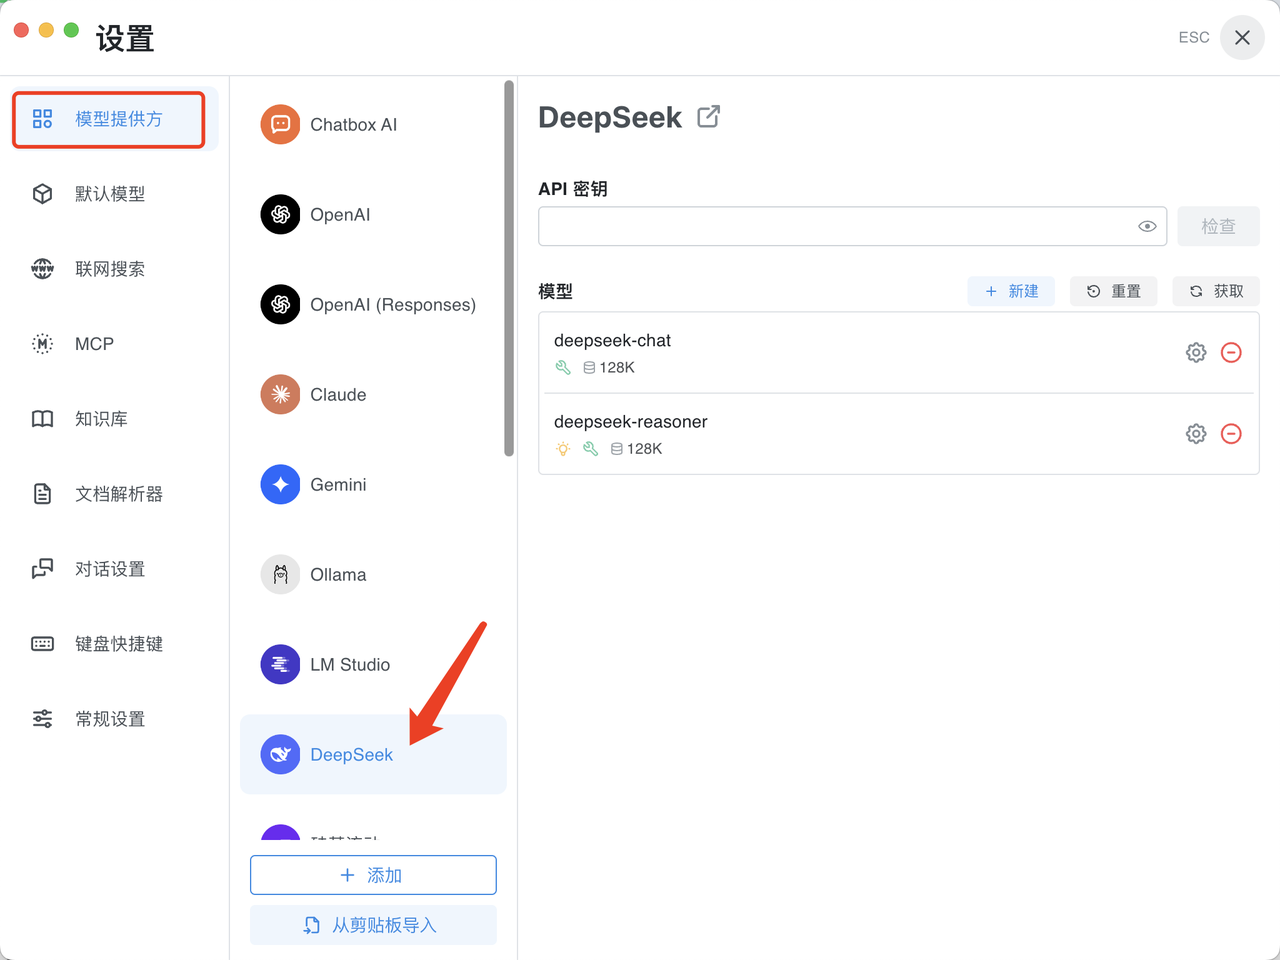Image resolution: width=1280 pixels, height=960 pixels.
Task: Open the LM Studio provider entry
Action: point(350,665)
